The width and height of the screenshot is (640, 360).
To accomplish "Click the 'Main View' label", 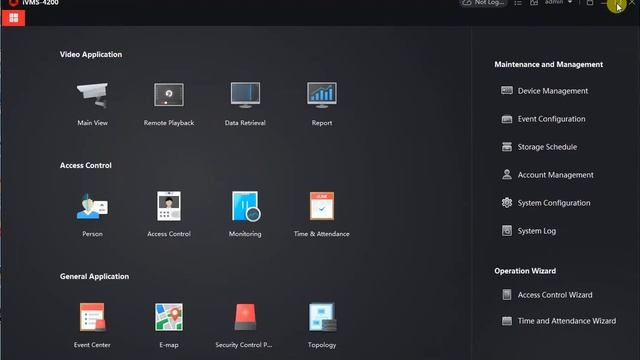I will [x=93, y=123].
